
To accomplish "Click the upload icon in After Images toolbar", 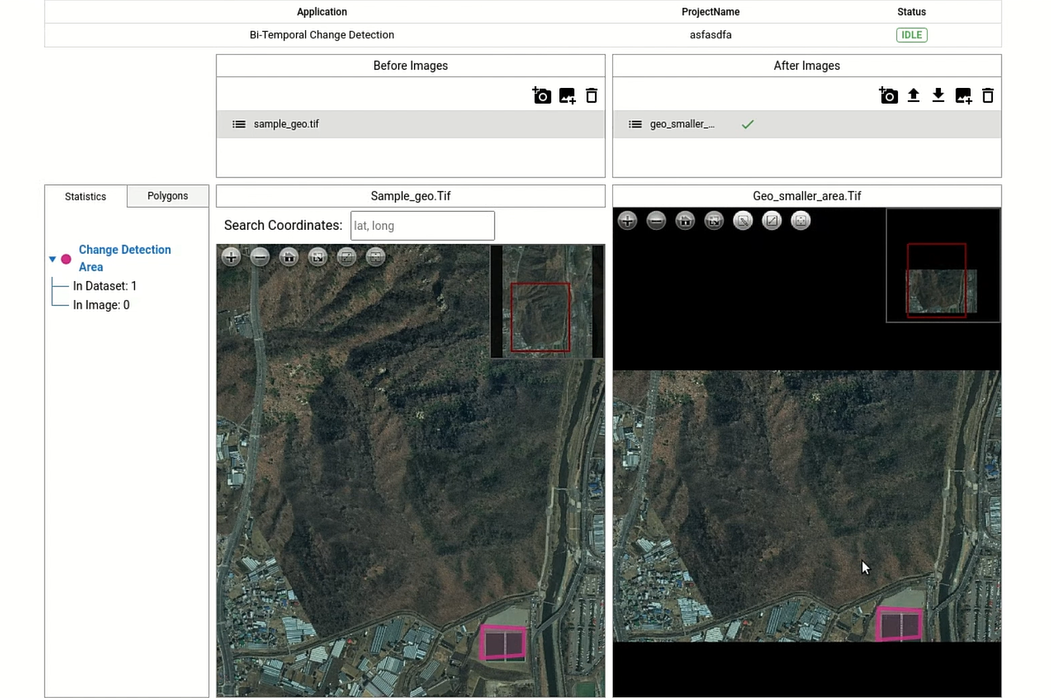I will tap(913, 95).
